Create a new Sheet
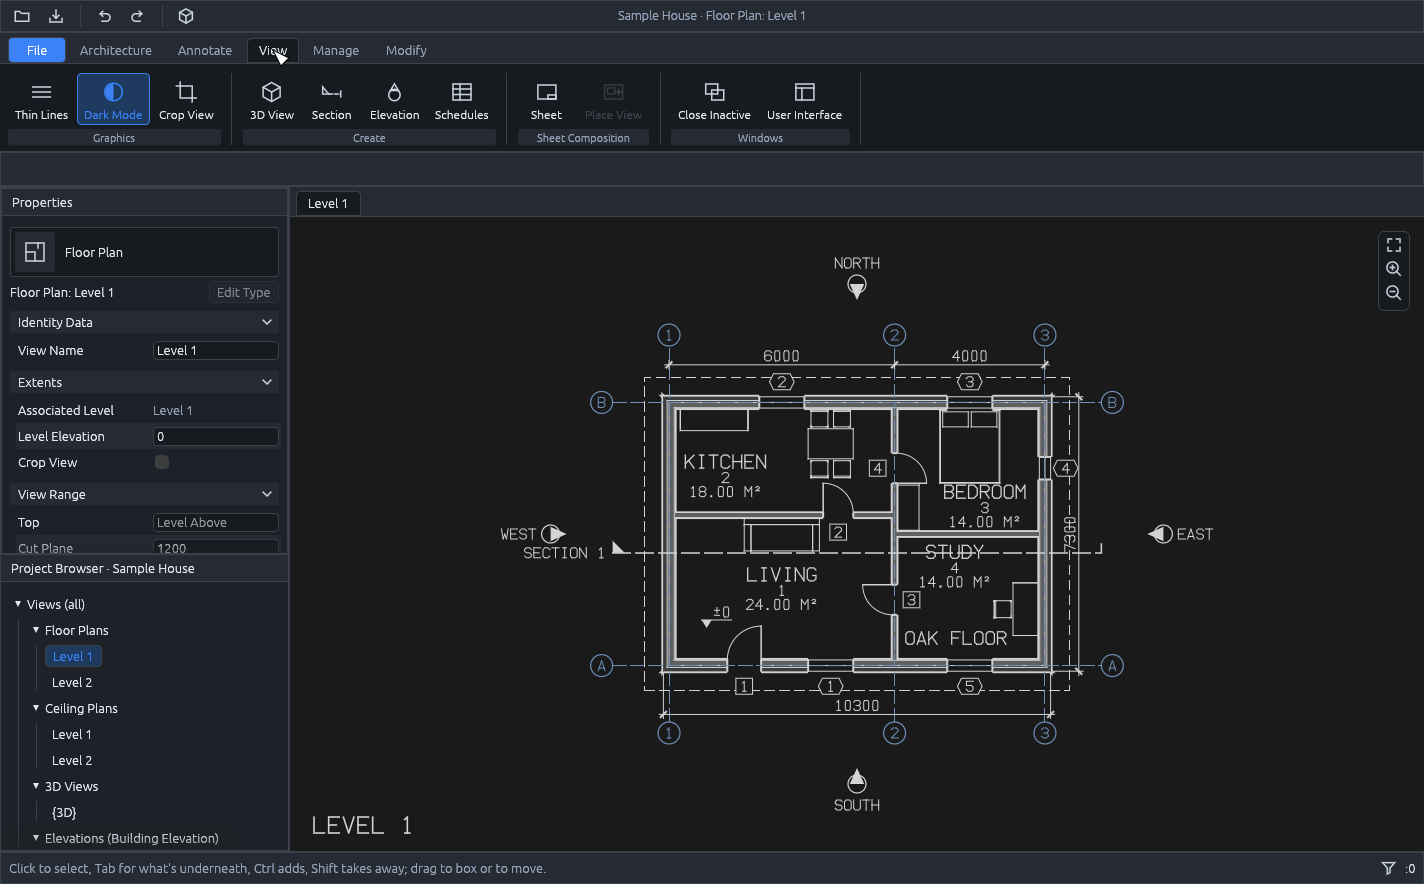Viewport: 1424px width, 884px height. [x=546, y=100]
